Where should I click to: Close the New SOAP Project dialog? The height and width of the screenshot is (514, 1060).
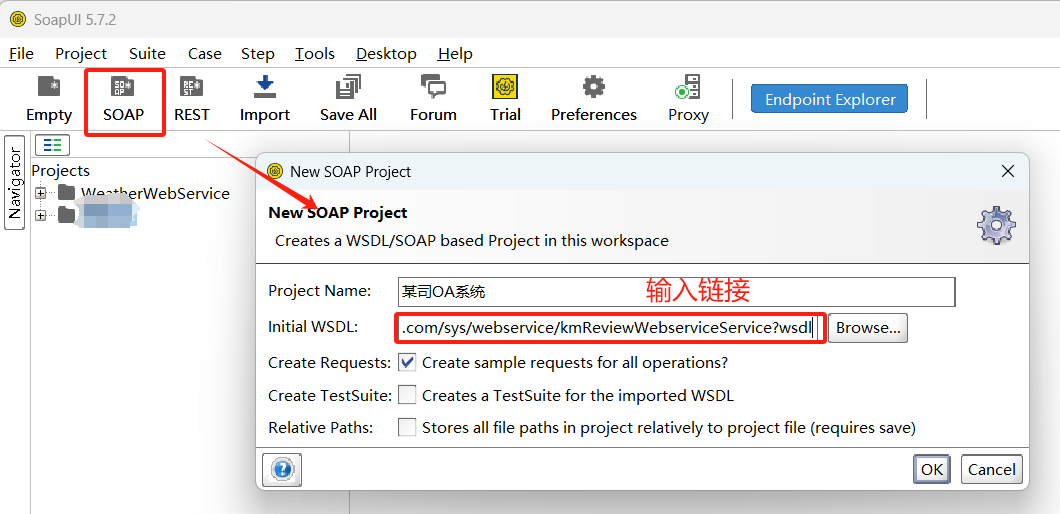tap(1007, 171)
